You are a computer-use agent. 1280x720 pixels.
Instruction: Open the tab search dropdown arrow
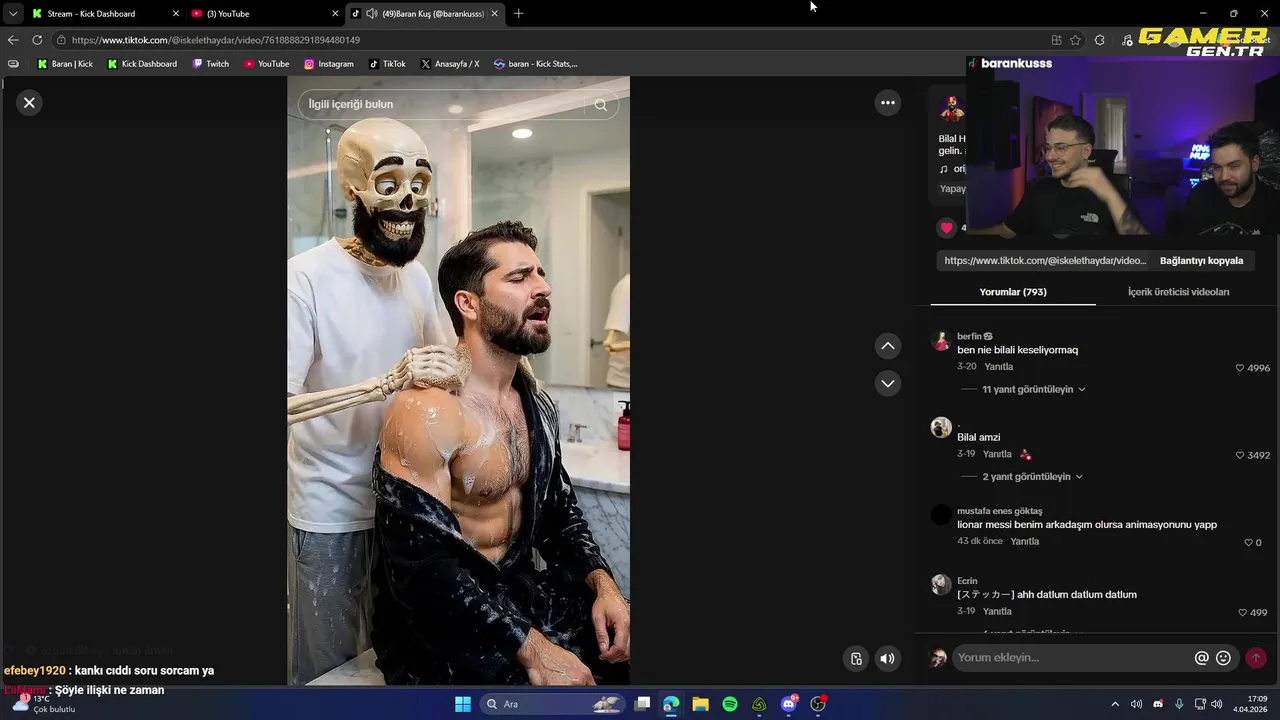pyautogui.click(x=12, y=14)
